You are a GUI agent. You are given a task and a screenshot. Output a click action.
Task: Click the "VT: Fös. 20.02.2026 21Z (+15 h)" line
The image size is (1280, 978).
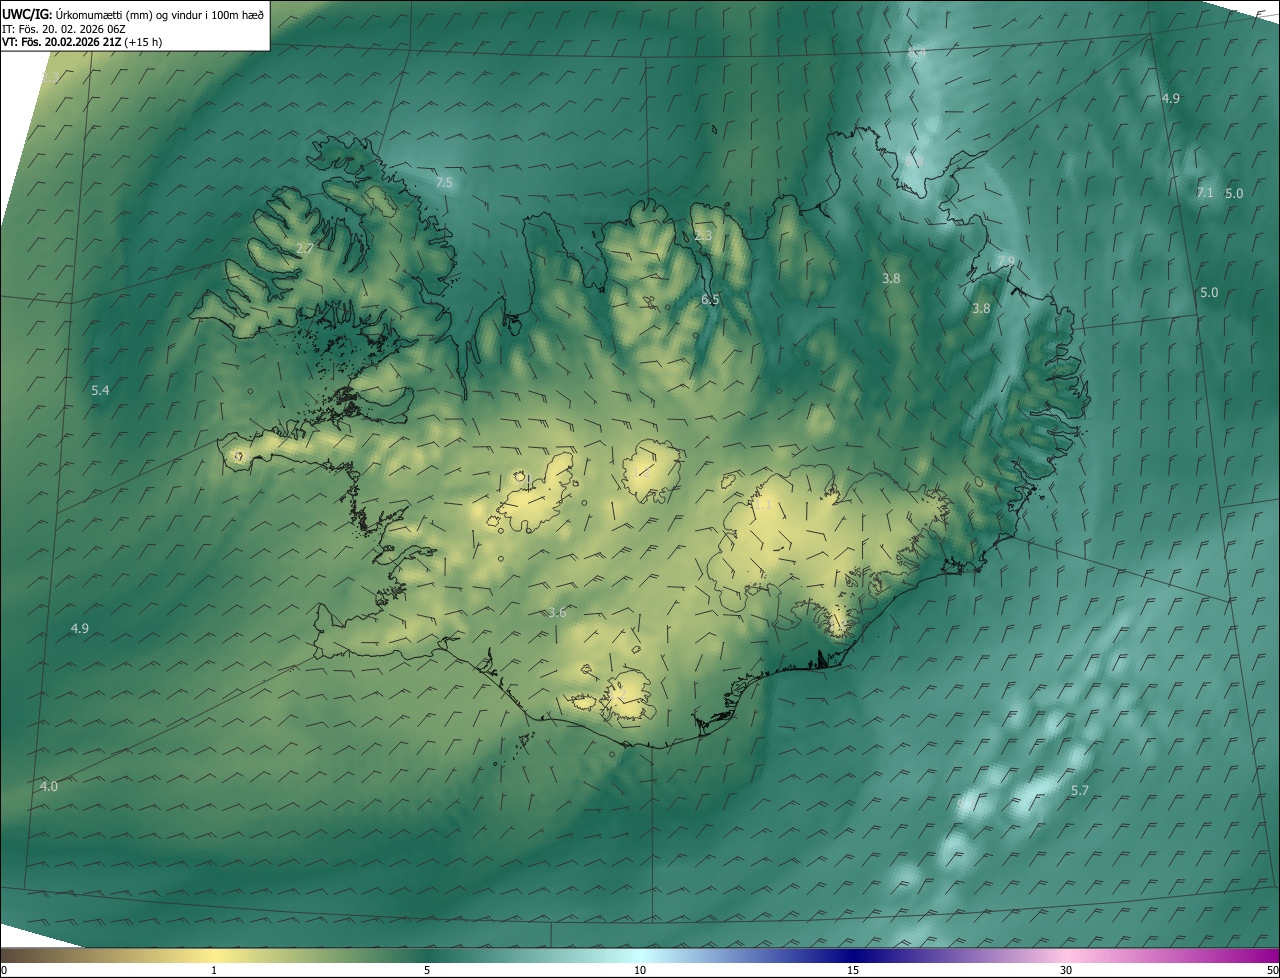(81, 42)
